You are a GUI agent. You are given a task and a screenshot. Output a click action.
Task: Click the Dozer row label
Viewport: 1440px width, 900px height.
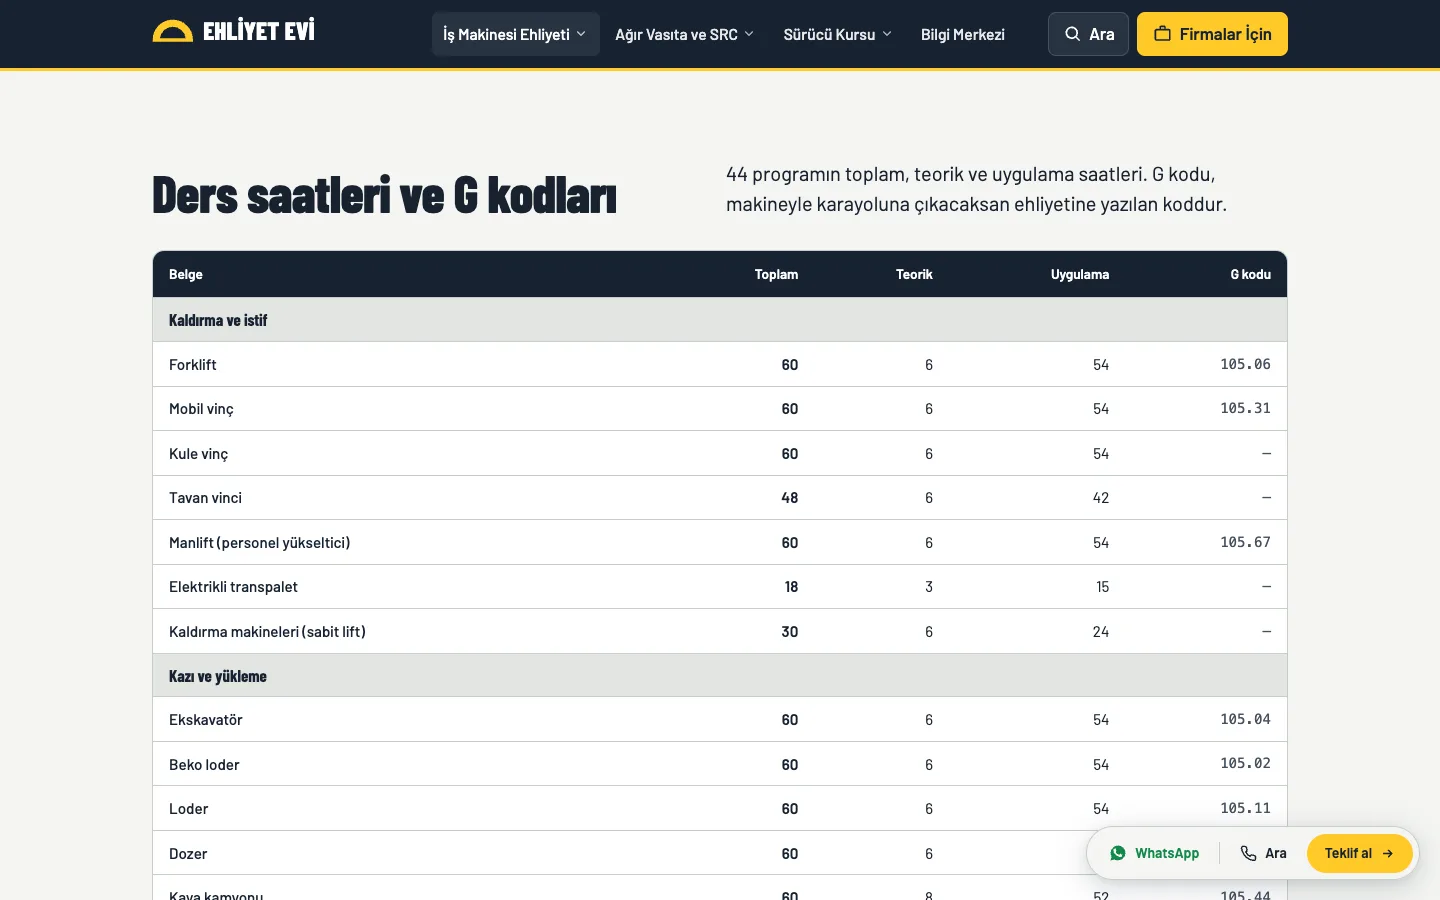(x=188, y=854)
